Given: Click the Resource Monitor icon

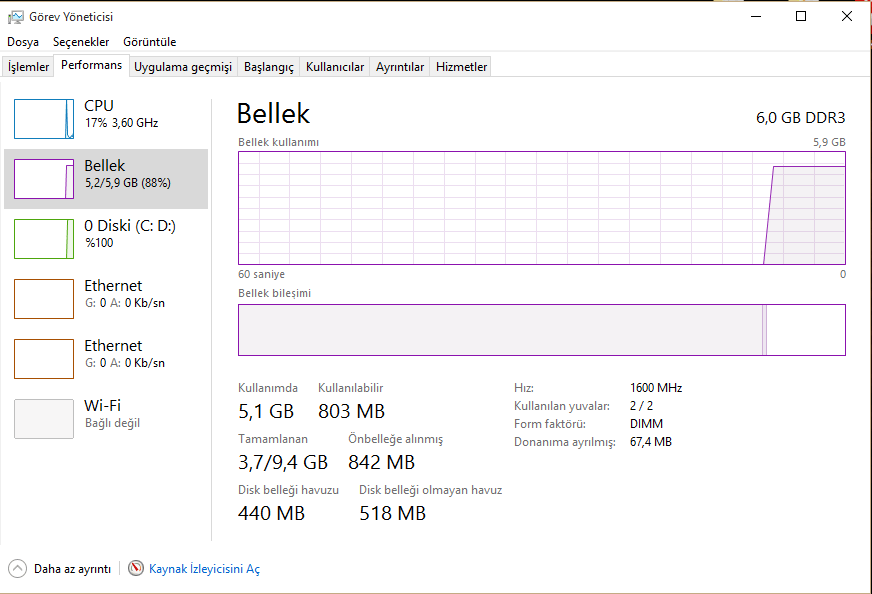Looking at the screenshot, I should (136, 568).
